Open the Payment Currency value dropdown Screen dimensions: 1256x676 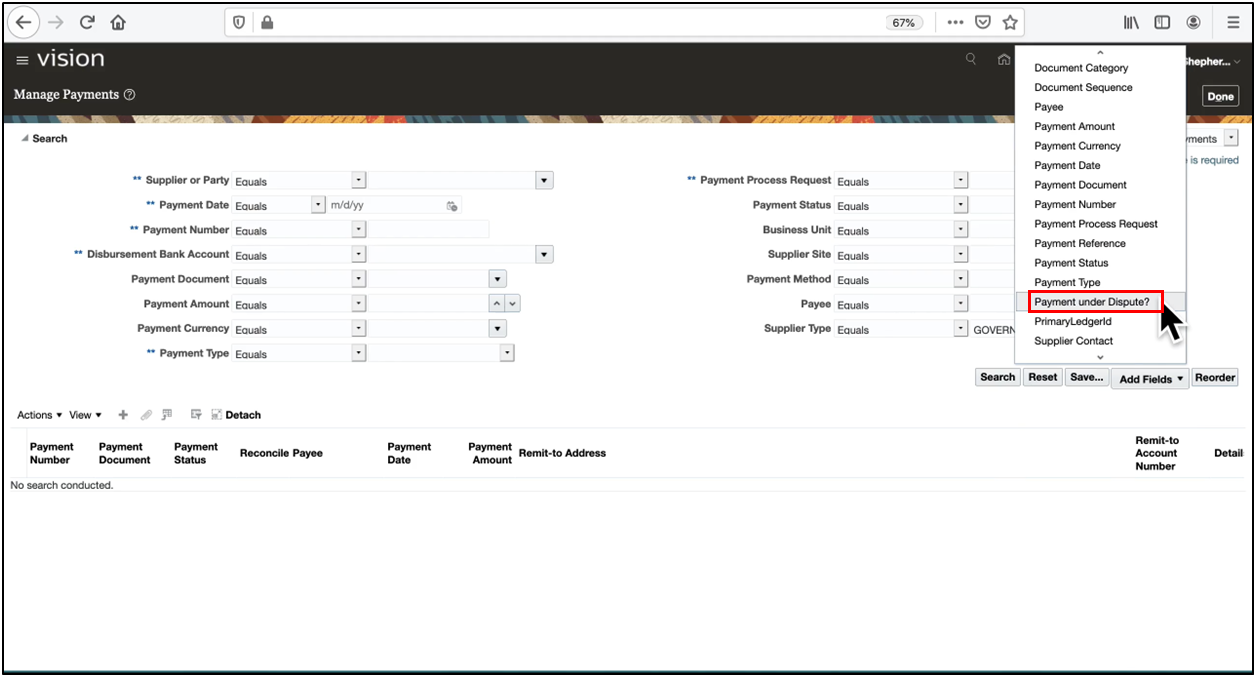(497, 329)
